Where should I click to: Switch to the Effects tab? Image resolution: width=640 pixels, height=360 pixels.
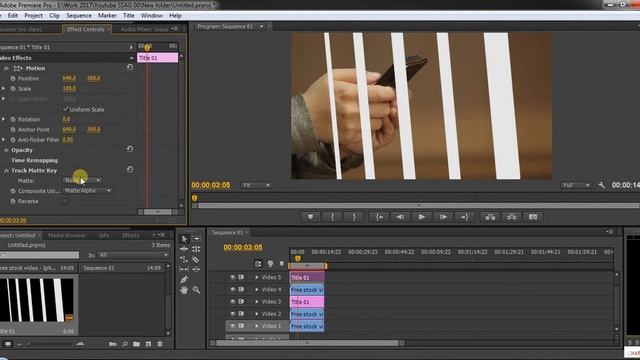click(131, 236)
